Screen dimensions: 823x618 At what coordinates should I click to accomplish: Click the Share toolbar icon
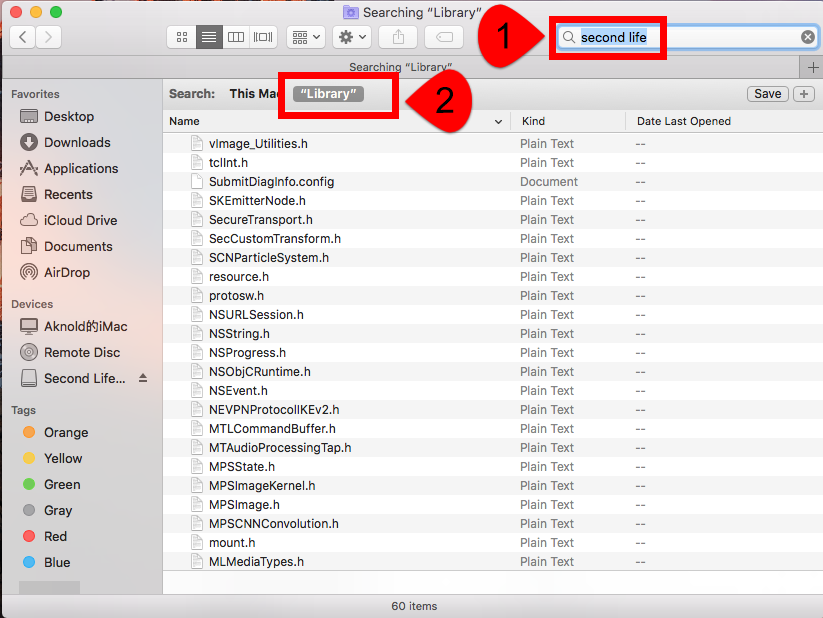(x=398, y=37)
